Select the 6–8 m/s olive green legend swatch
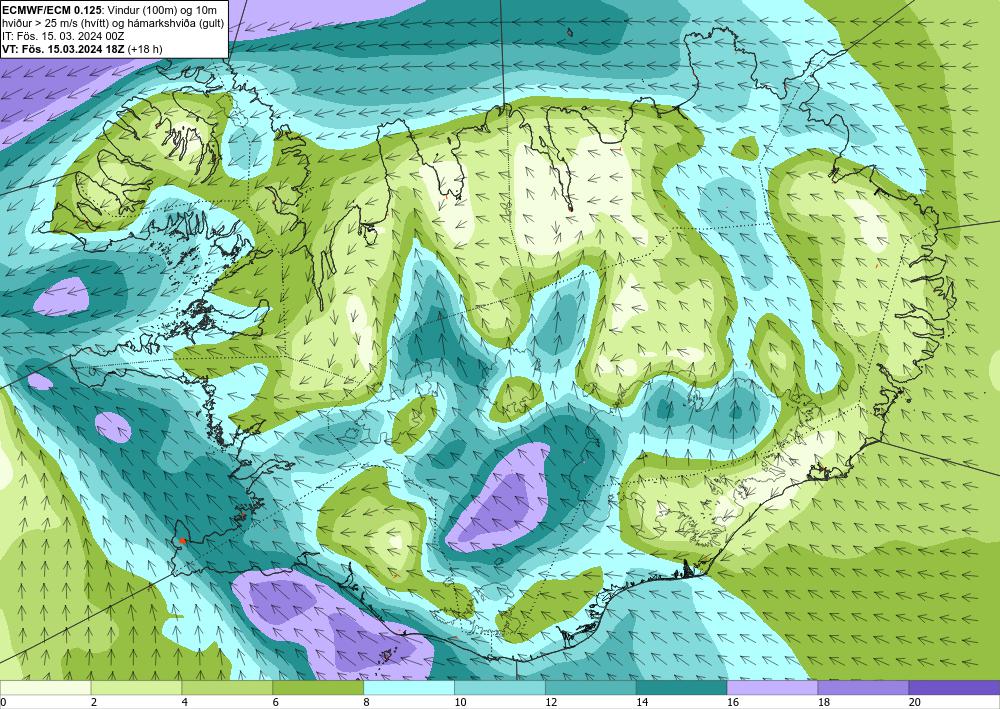The height and width of the screenshot is (709, 1000). (x=318, y=688)
